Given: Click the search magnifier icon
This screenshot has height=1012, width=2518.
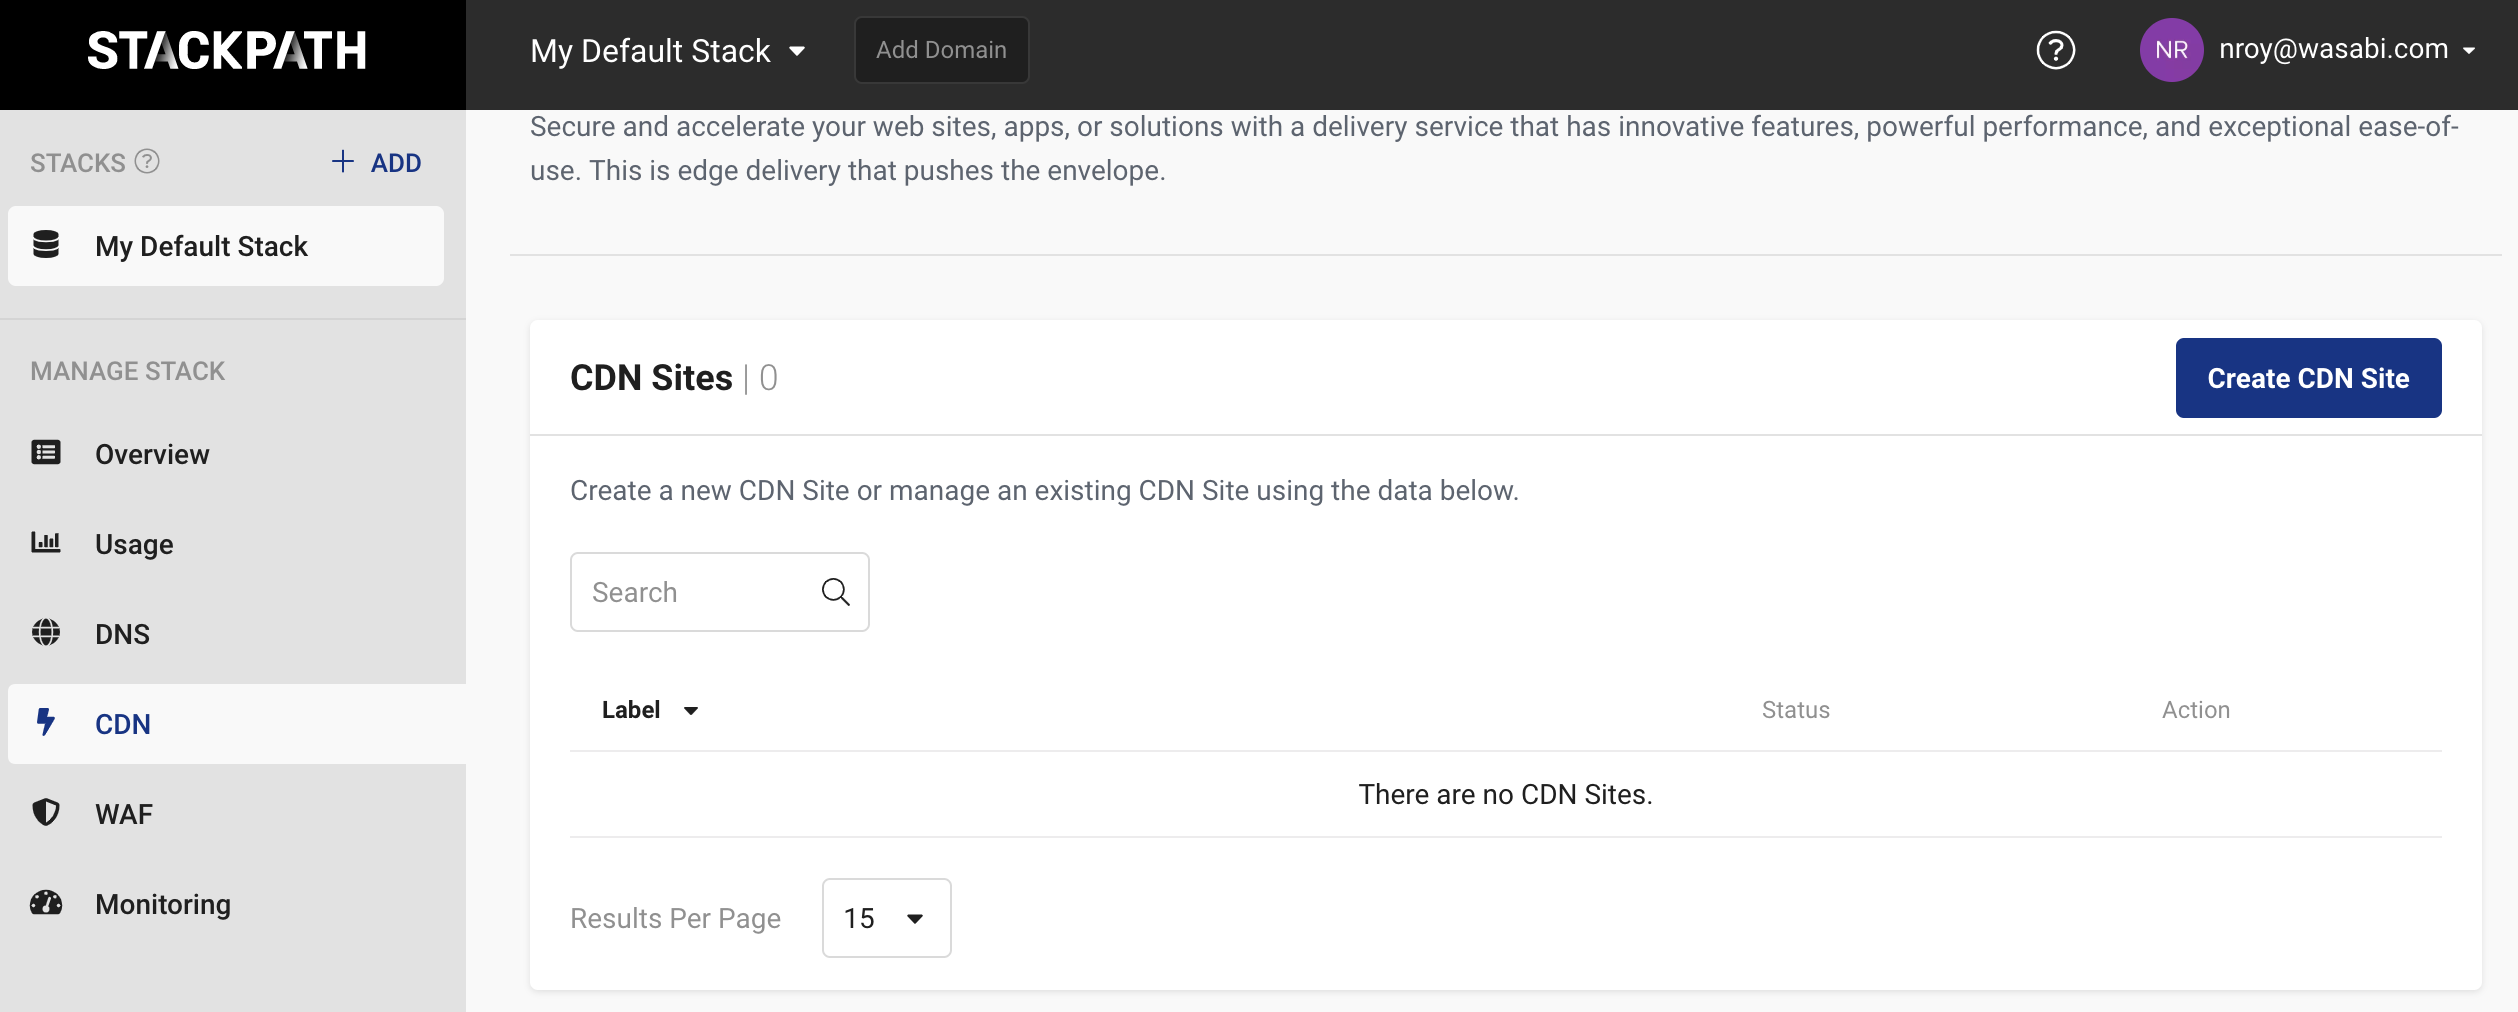Looking at the screenshot, I should [836, 592].
